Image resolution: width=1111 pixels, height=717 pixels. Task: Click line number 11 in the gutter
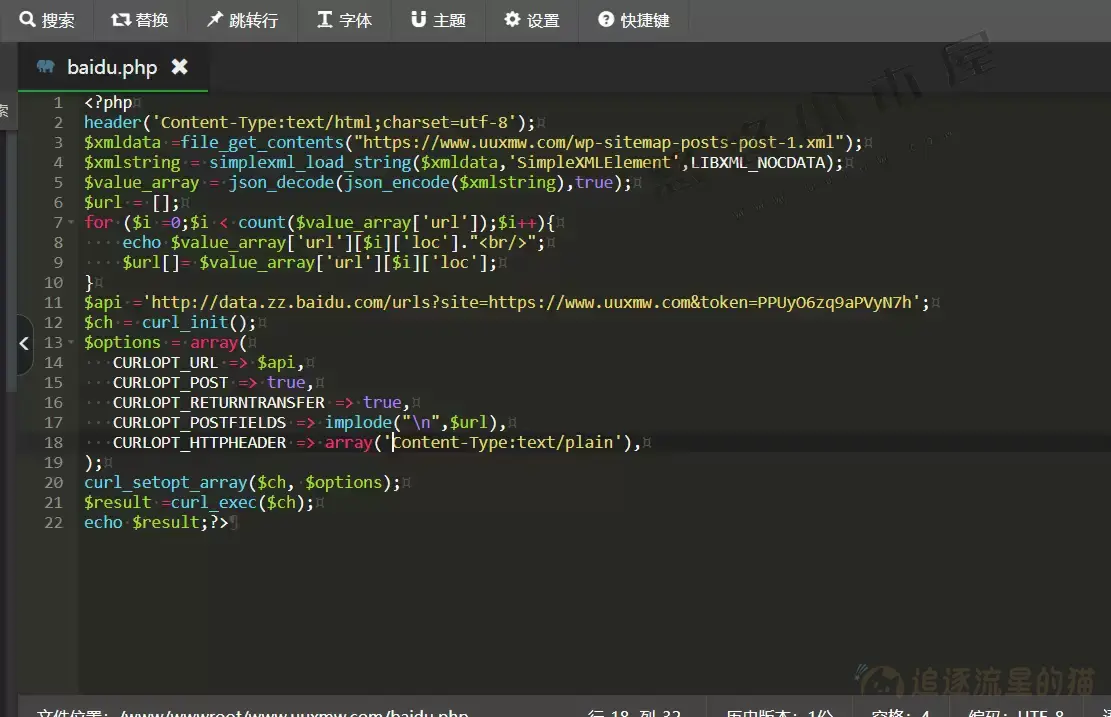(53, 303)
